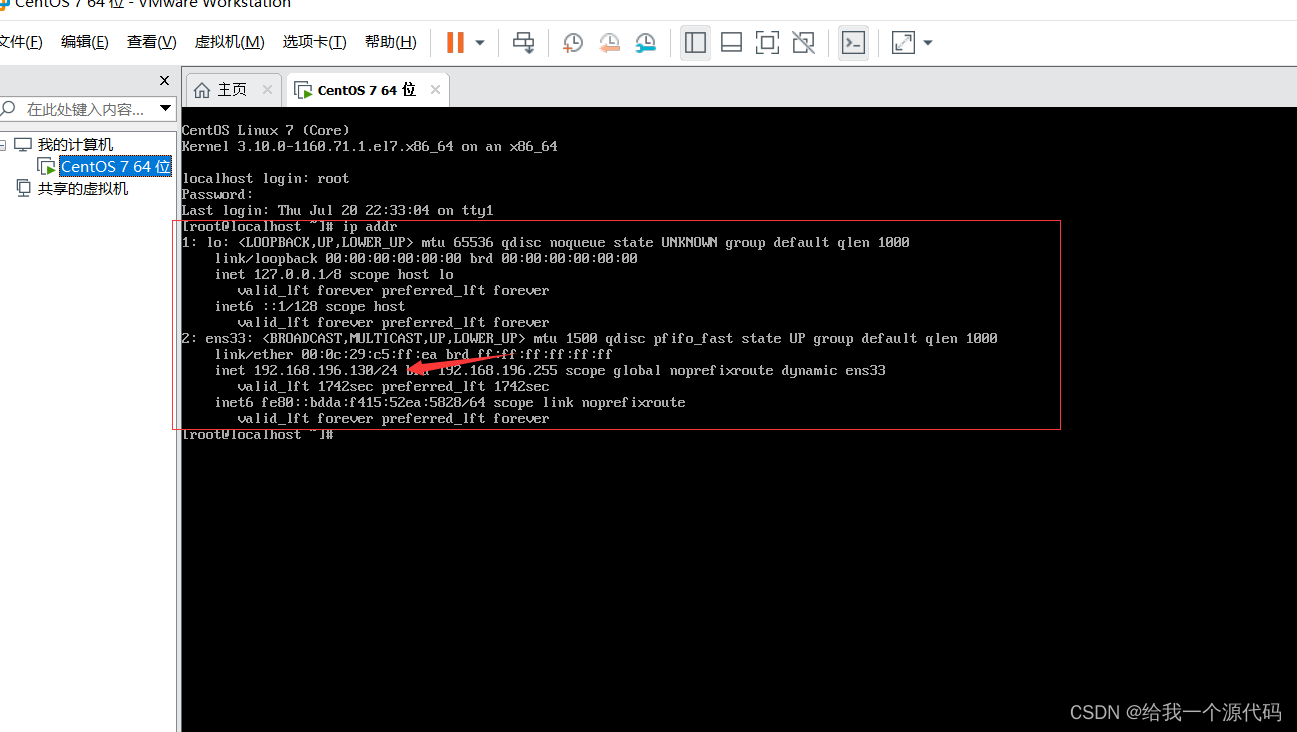This screenshot has height=732, width=1297.
Task: Close the 主页 tab
Action: pos(267,90)
